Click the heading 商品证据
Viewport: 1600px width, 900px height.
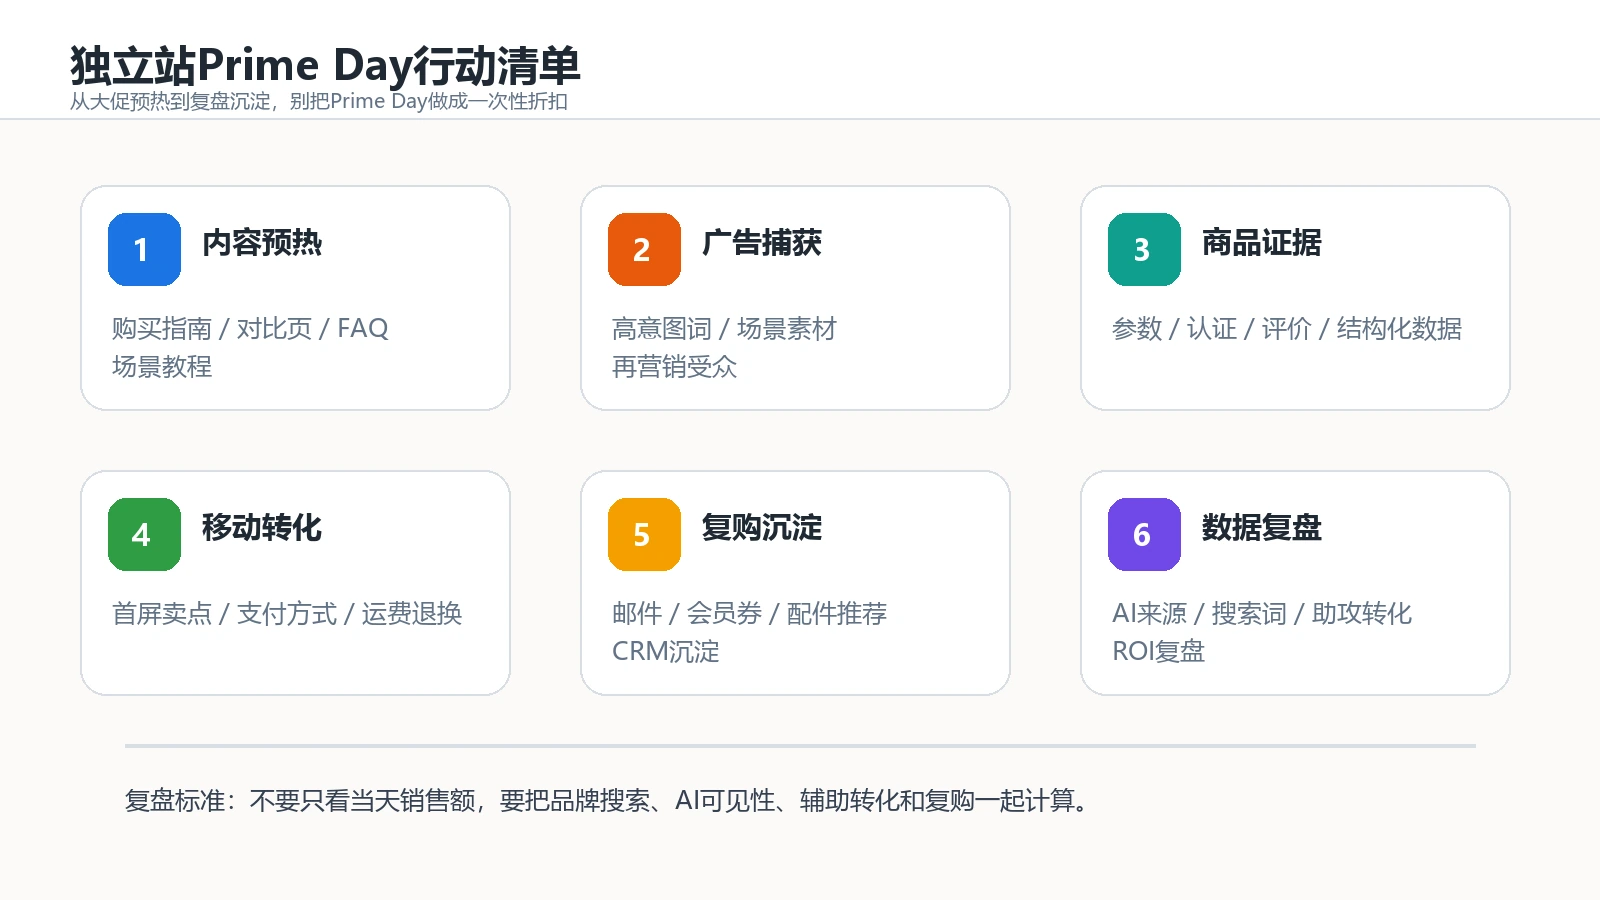[x=1262, y=243]
